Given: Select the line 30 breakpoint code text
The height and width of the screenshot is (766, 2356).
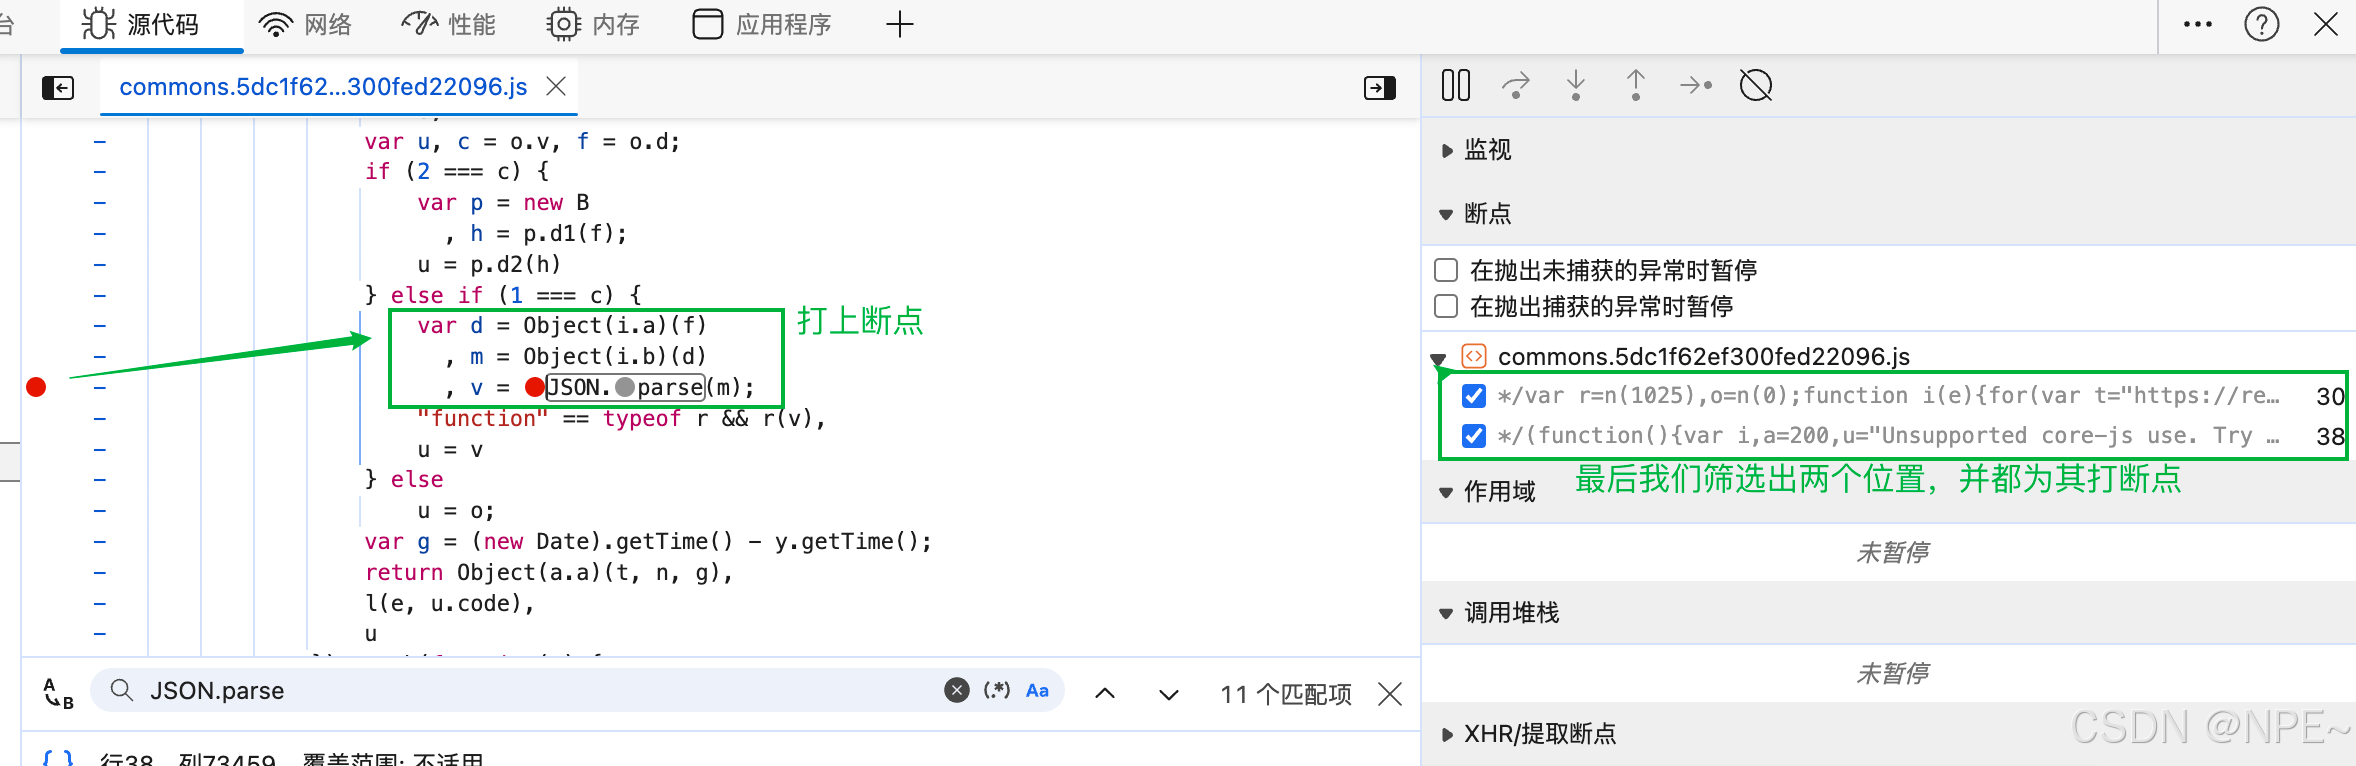Looking at the screenshot, I should click(1888, 396).
